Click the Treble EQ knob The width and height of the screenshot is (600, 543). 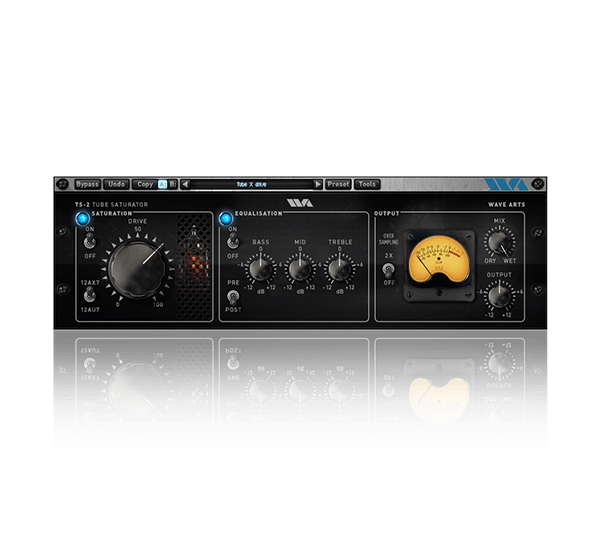click(339, 269)
